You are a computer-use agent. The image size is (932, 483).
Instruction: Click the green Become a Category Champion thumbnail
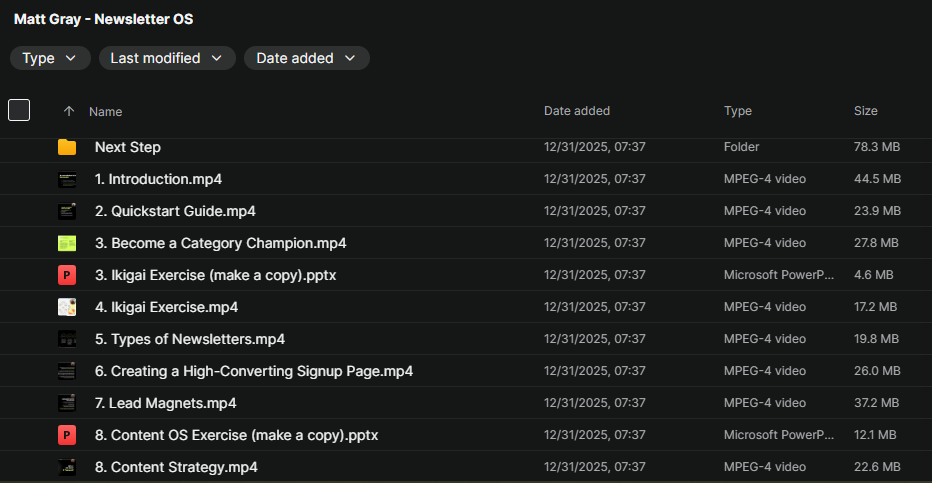click(67, 243)
